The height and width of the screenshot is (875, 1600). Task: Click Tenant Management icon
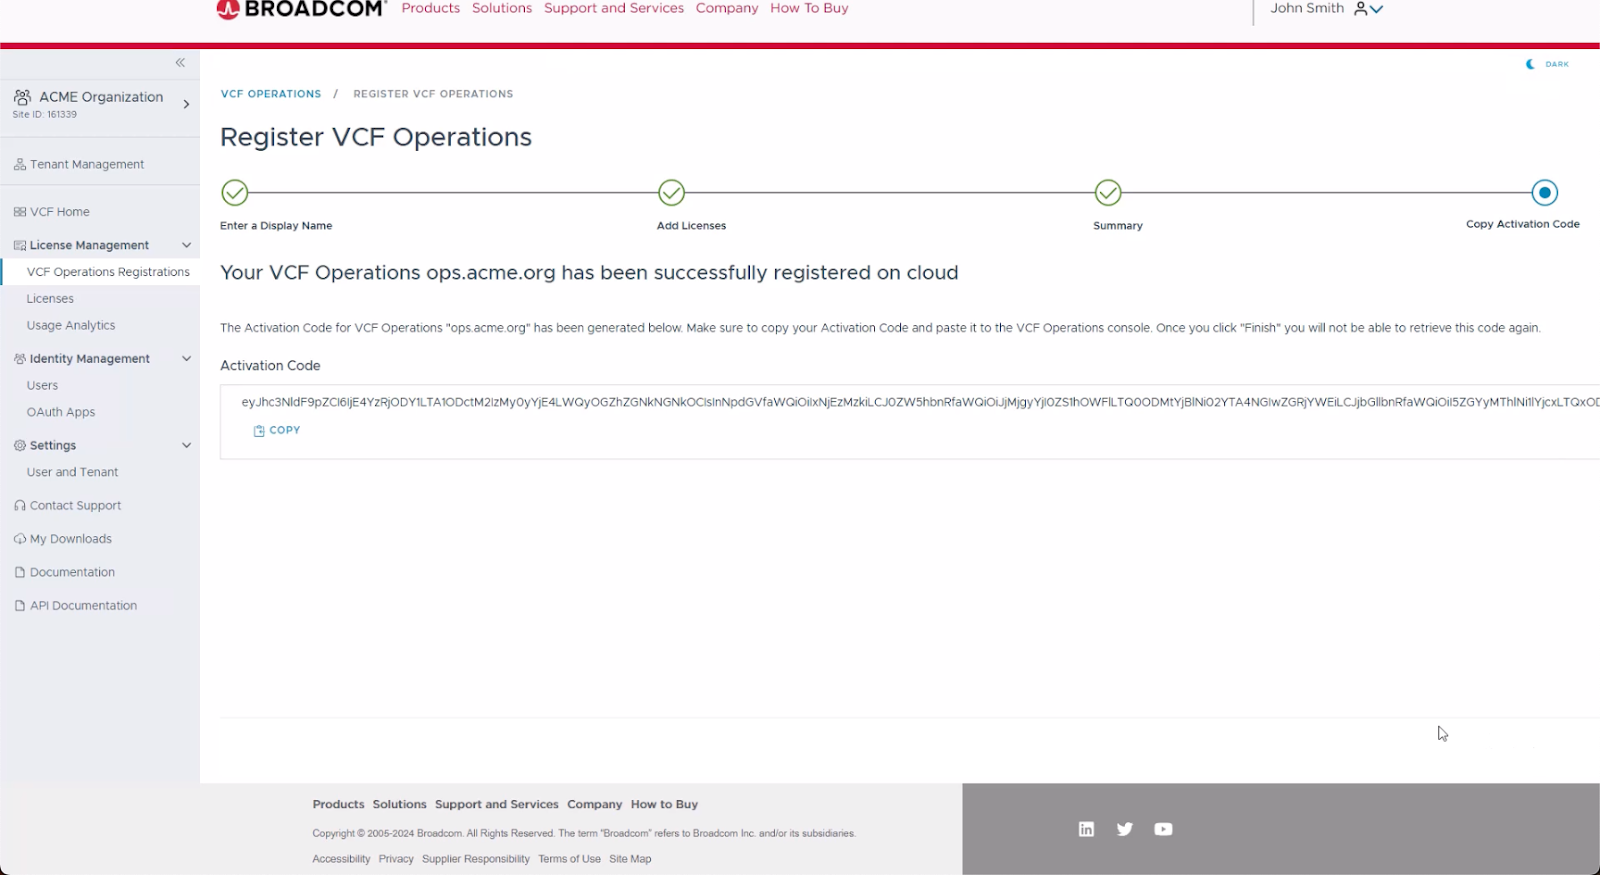[x=20, y=164]
